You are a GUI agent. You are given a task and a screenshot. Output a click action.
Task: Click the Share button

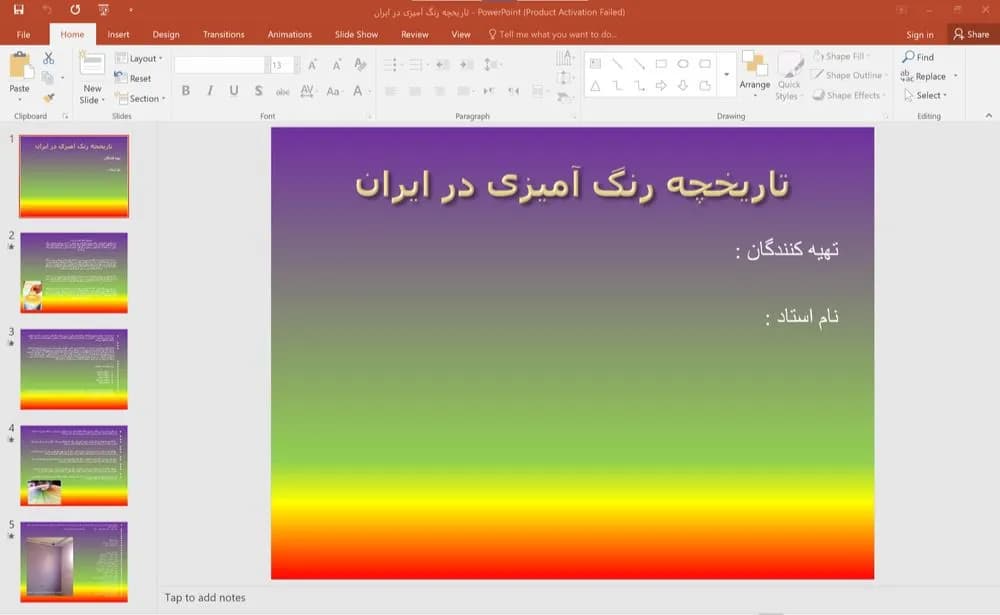coord(971,34)
